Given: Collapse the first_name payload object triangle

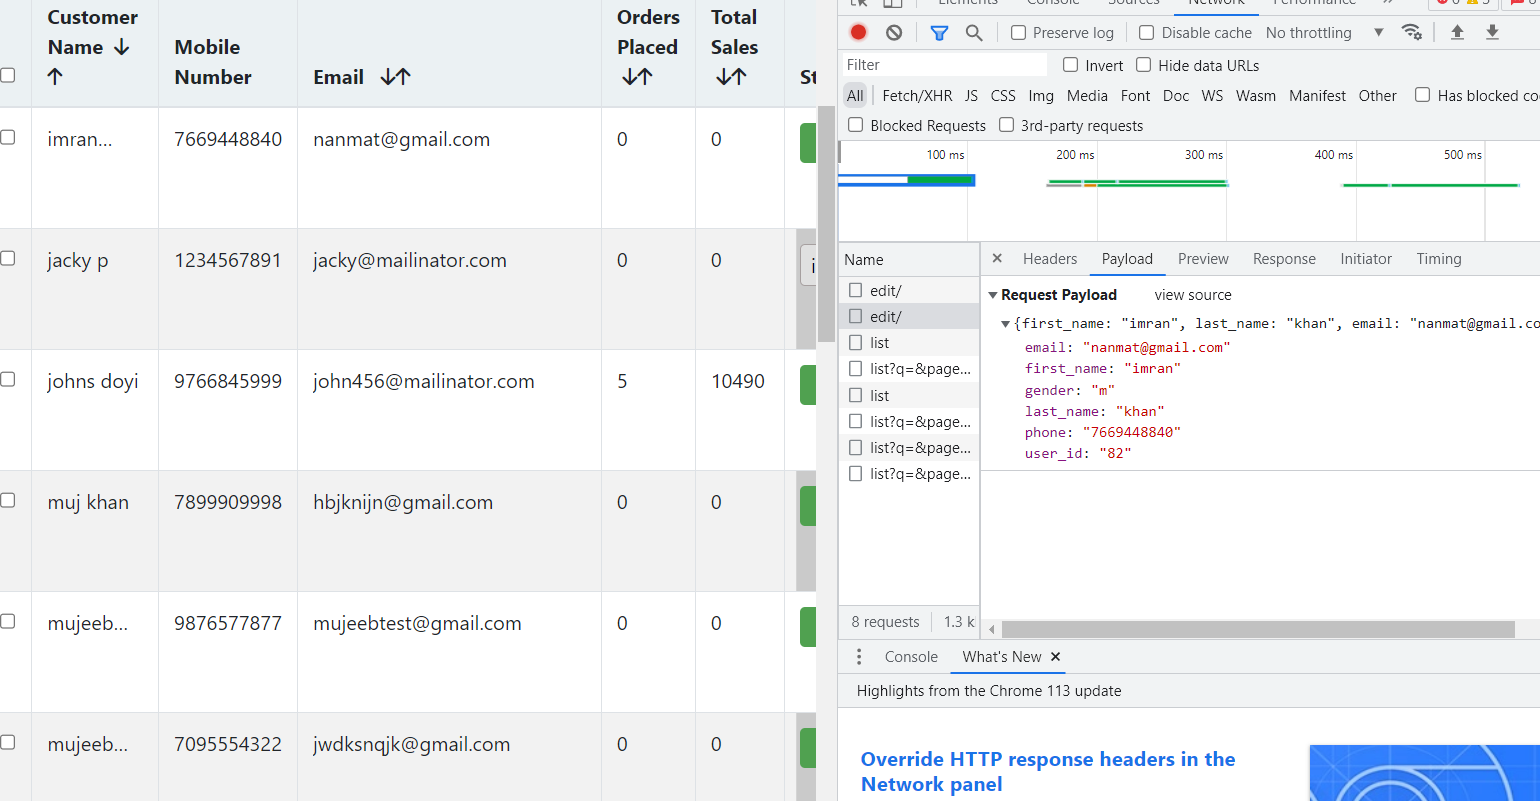Looking at the screenshot, I should click(1005, 324).
